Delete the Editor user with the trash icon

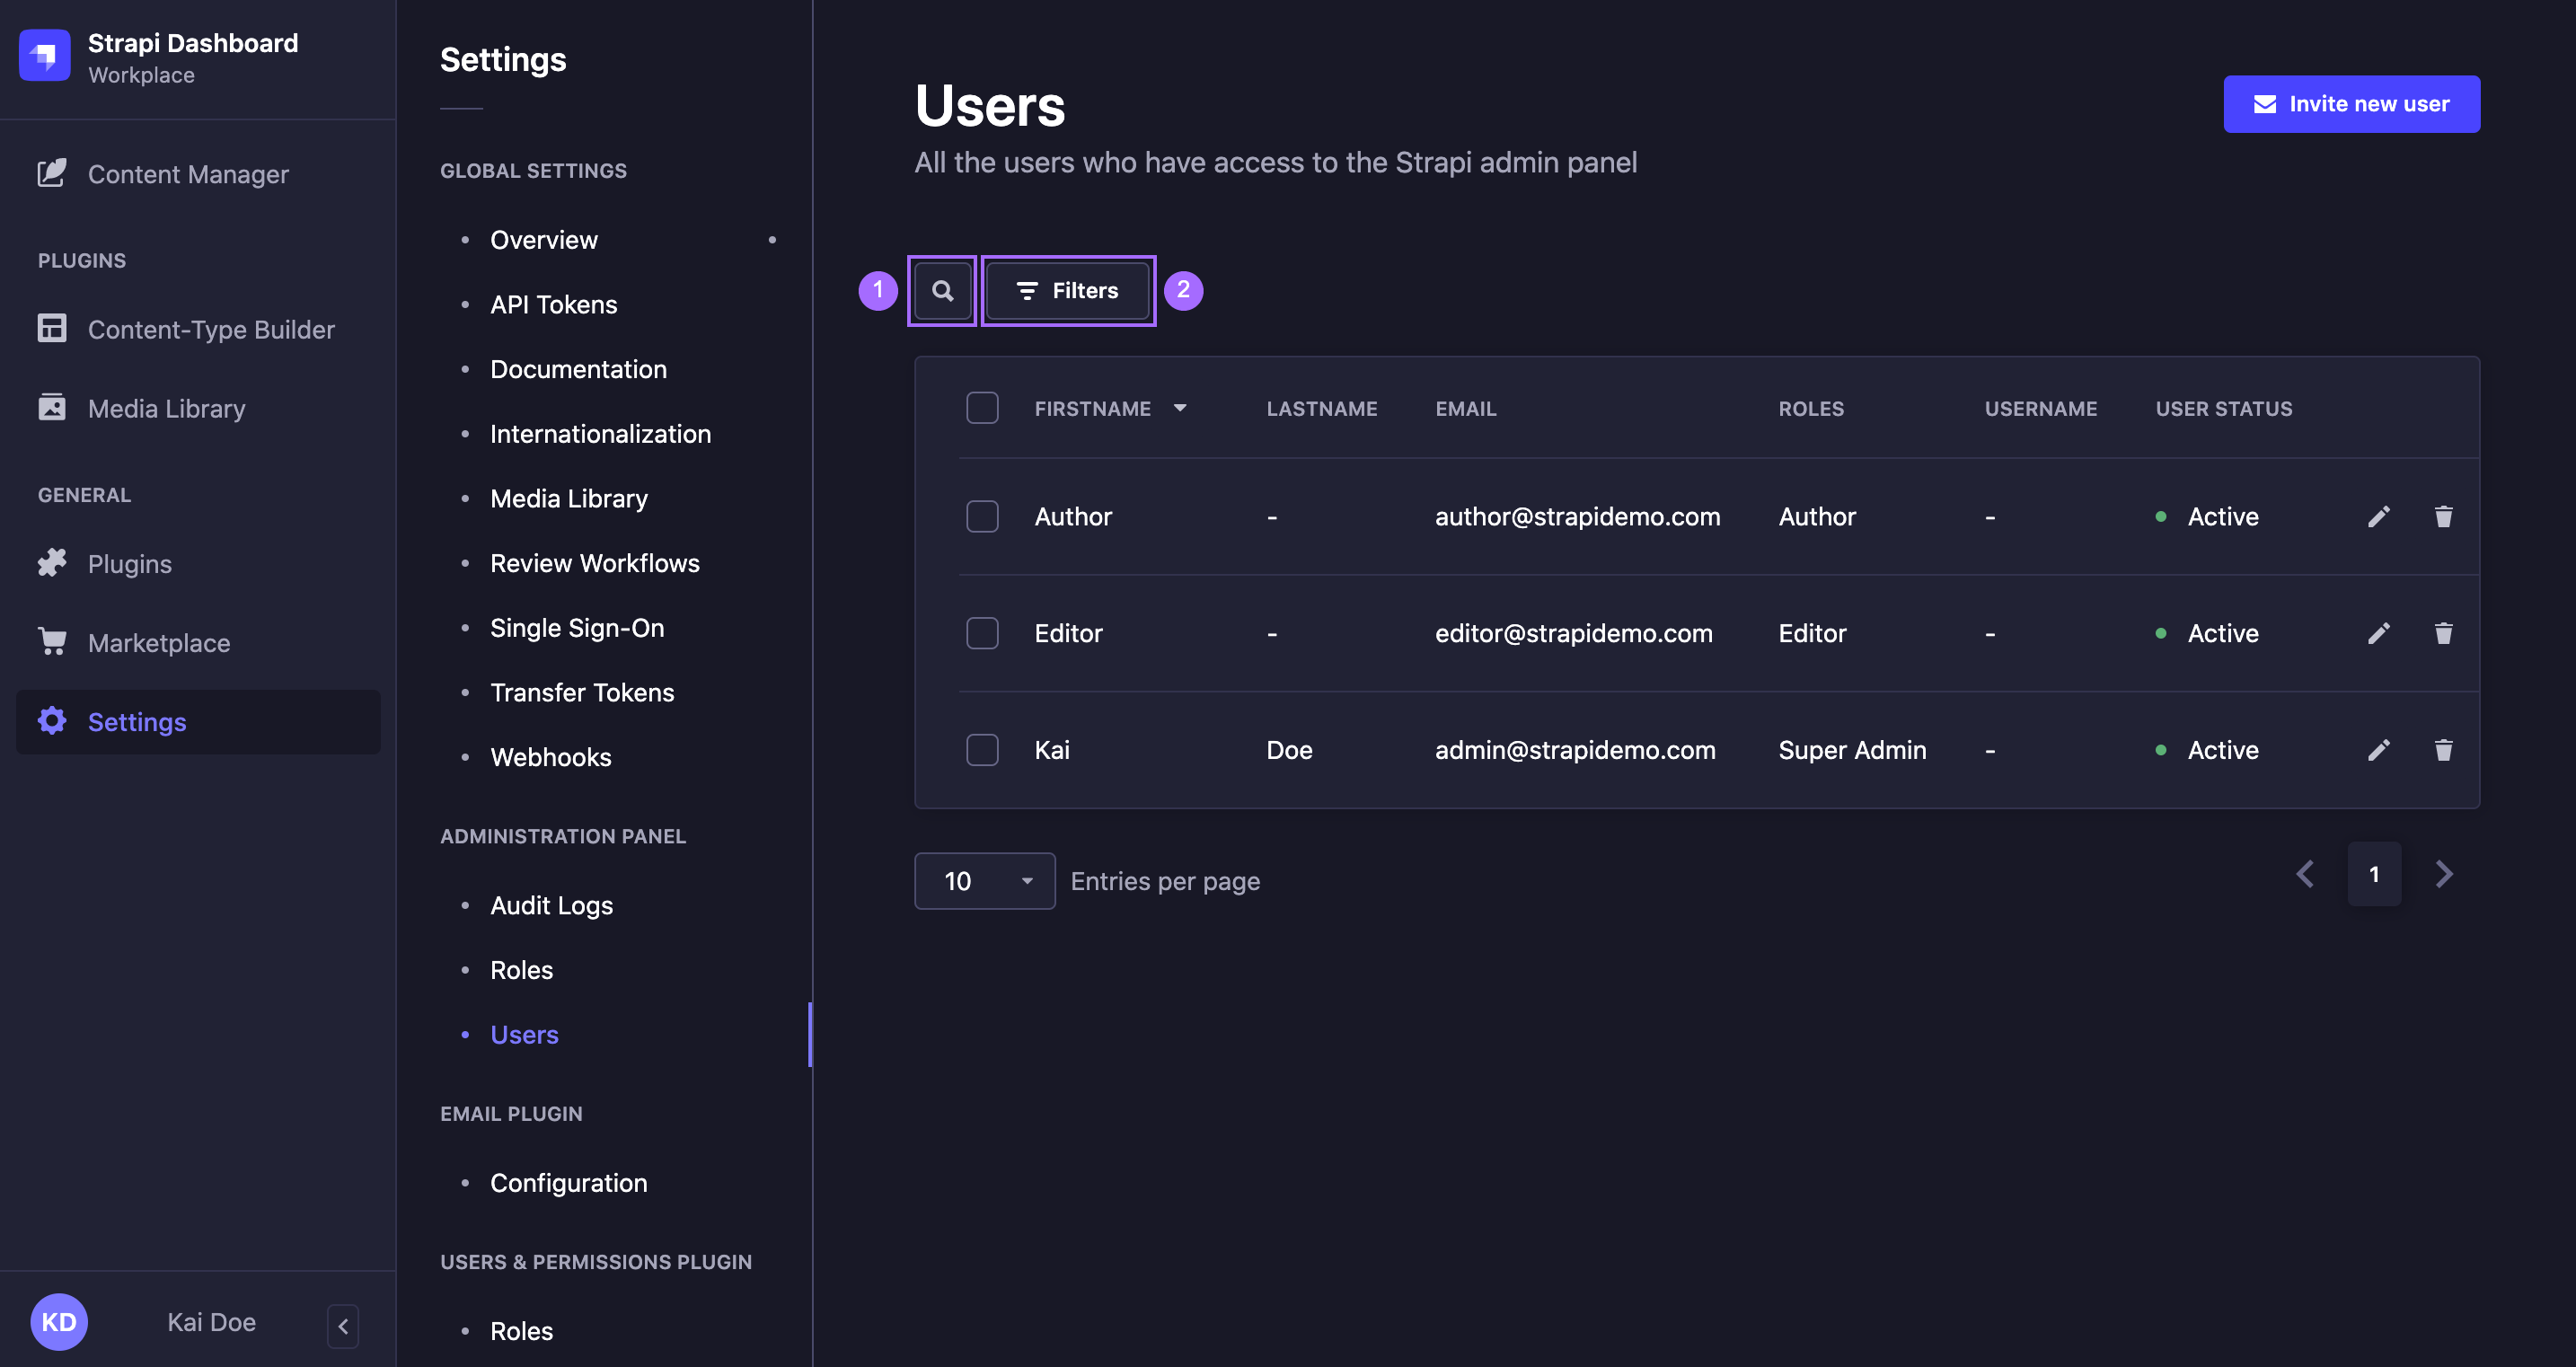coord(2444,632)
